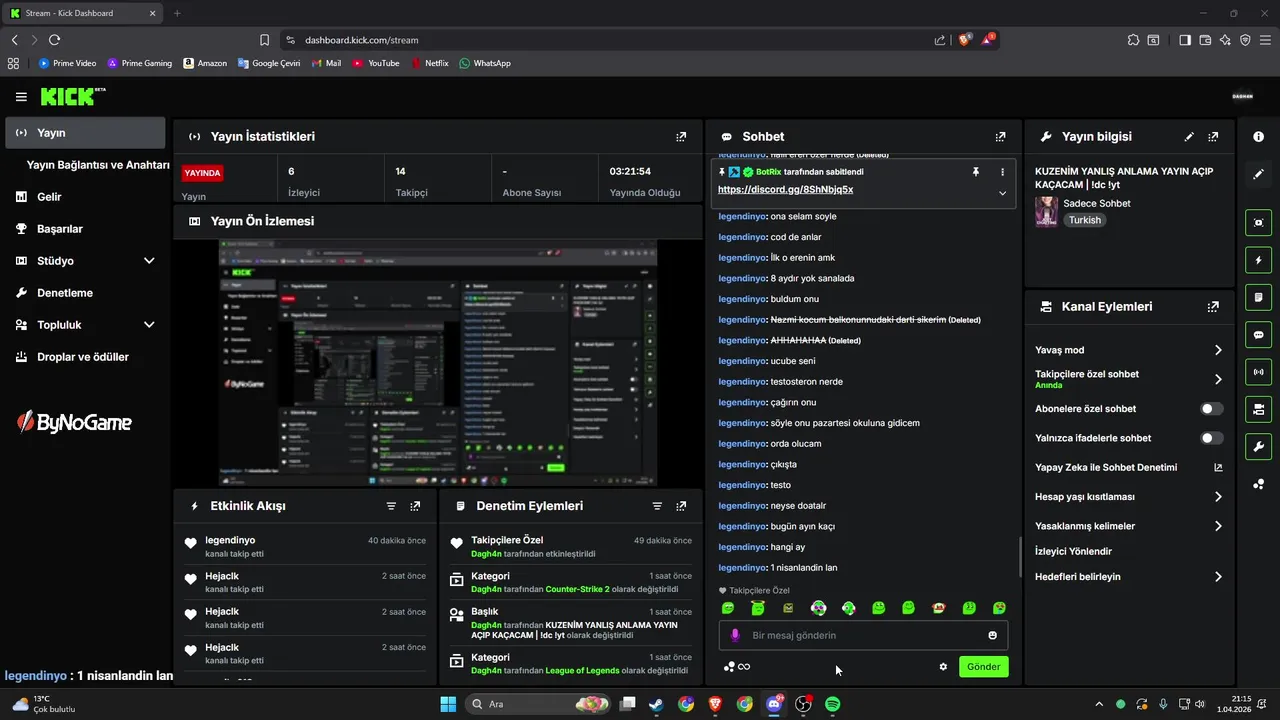Toggle the document widget in the right sidebar

pyautogui.click(x=1258, y=298)
